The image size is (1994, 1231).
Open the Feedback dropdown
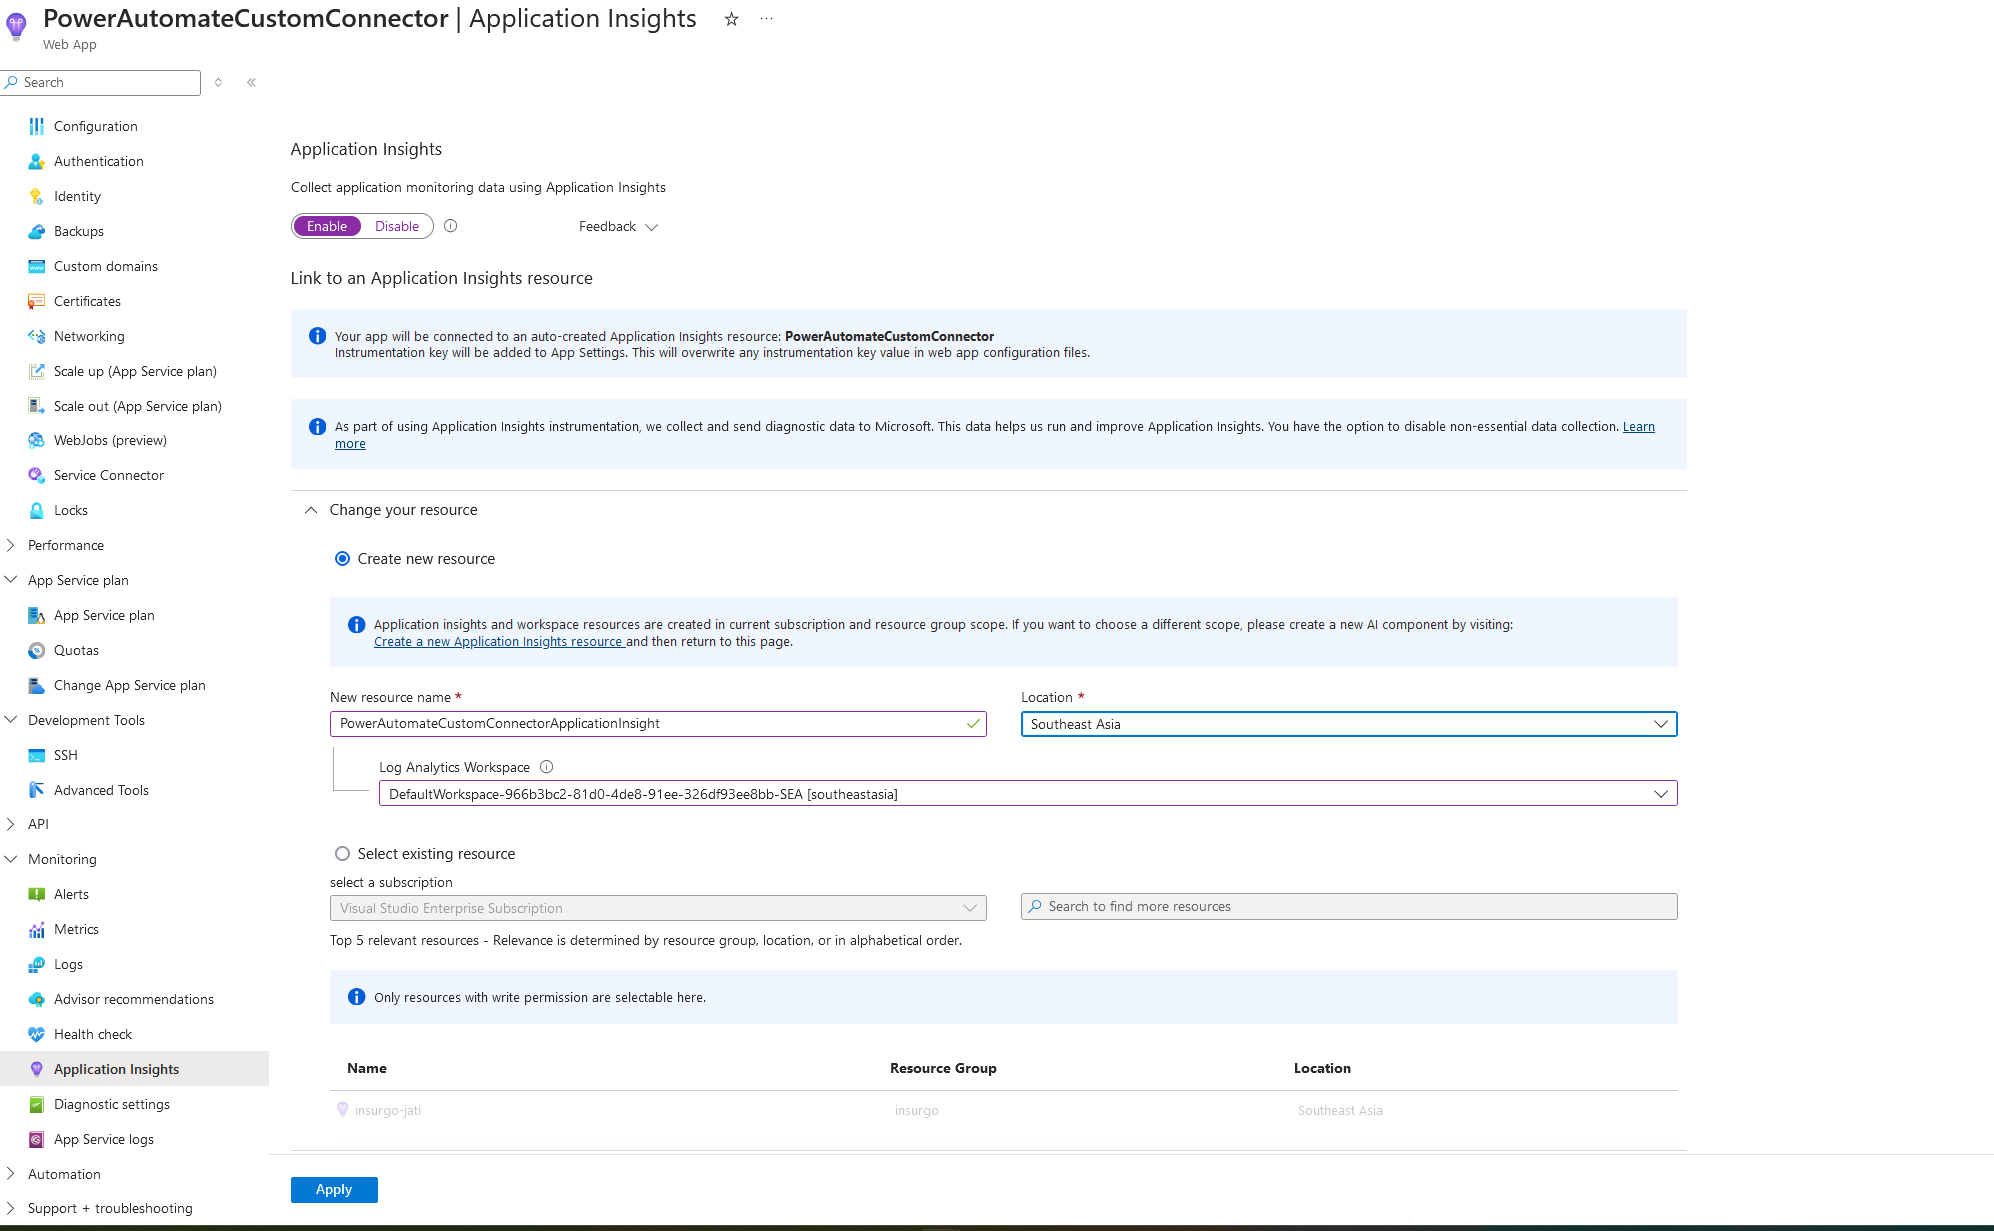click(618, 227)
